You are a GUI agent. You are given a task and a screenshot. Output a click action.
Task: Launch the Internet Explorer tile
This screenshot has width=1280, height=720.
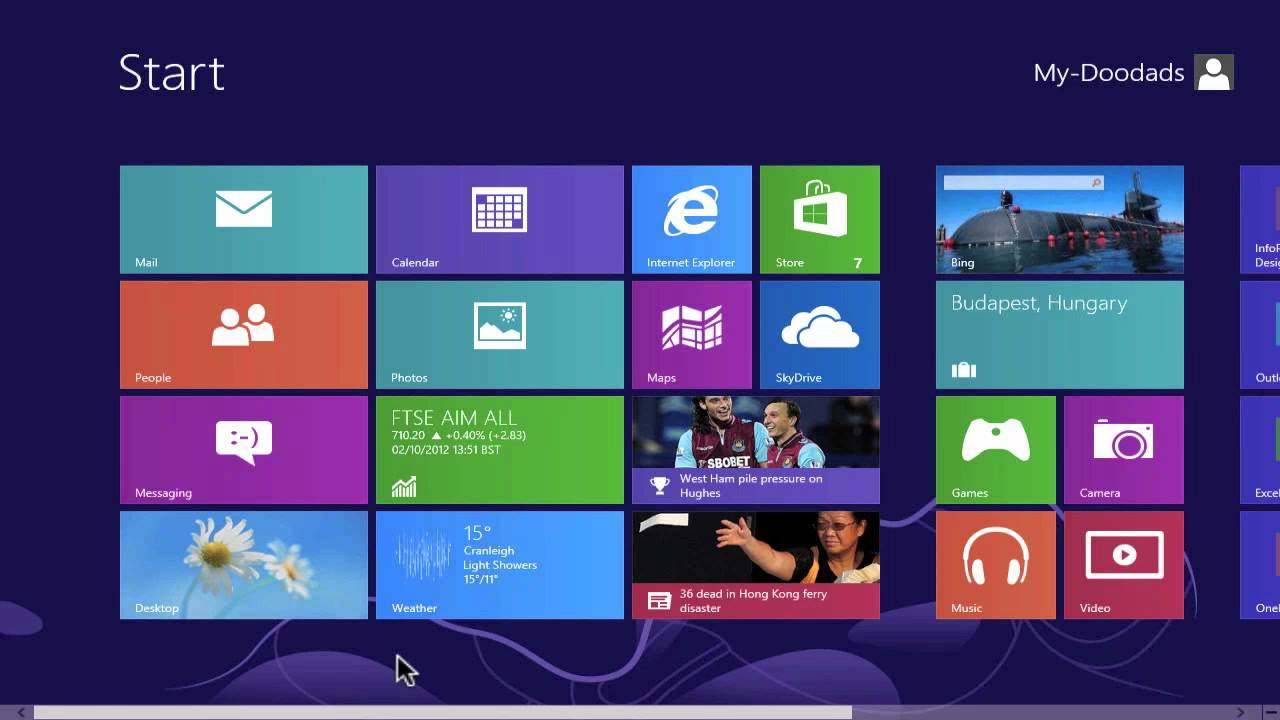click(692, 219)
